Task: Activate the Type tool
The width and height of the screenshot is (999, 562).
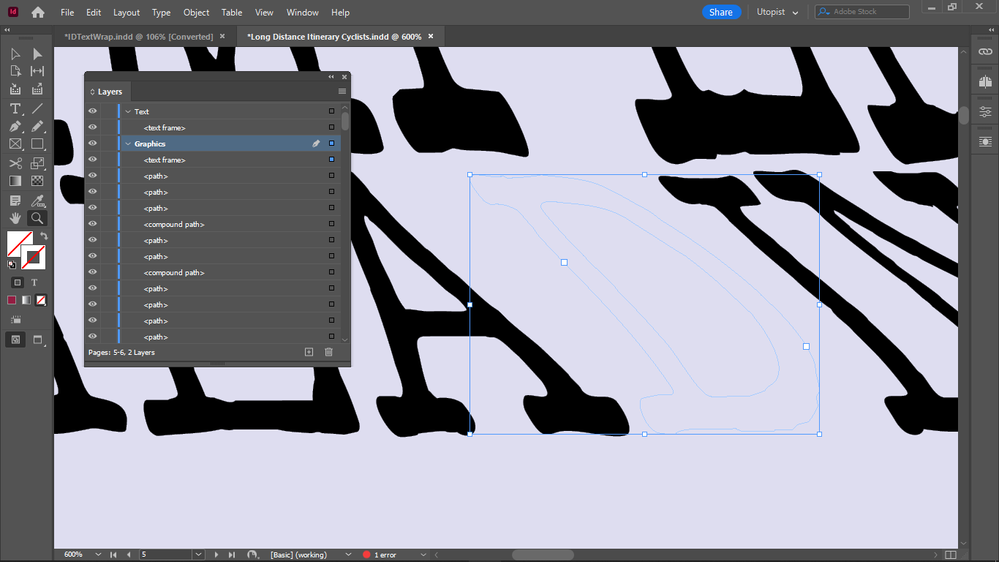Action: click(x=15, y=109)
